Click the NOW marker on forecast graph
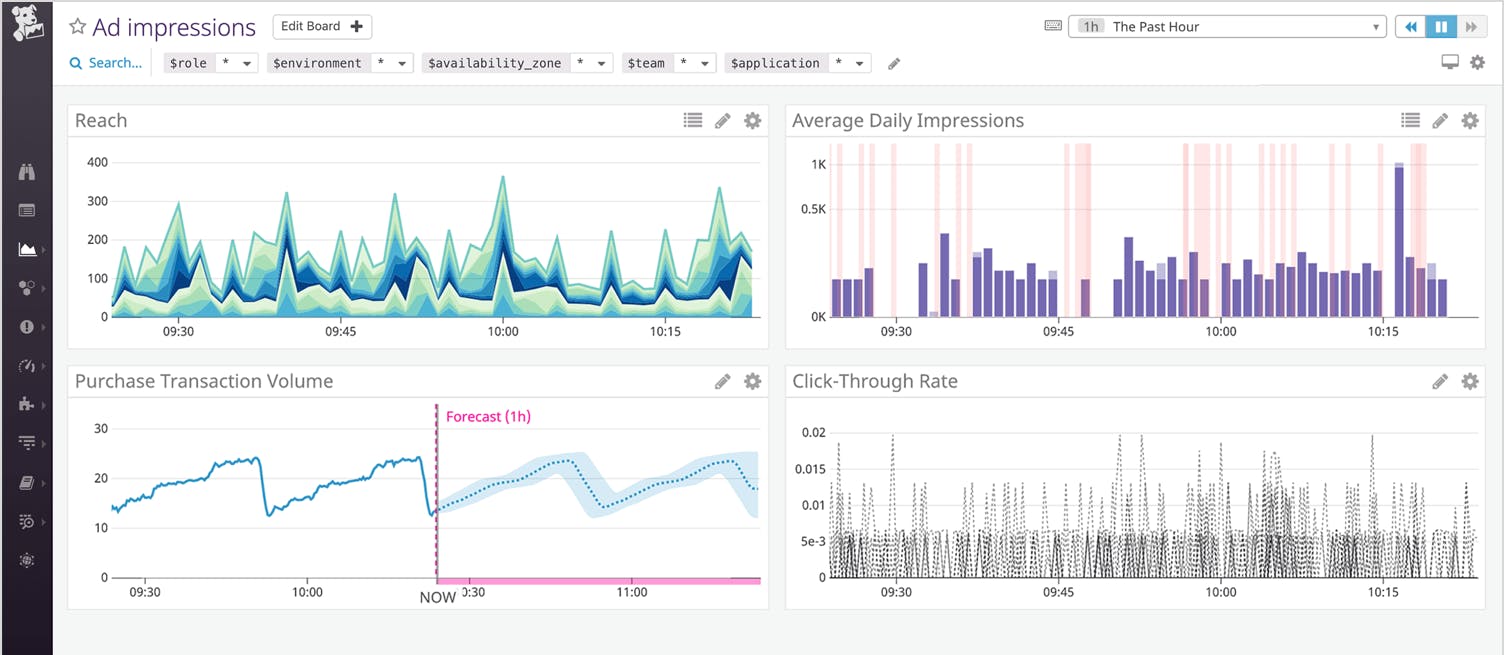Image resolution: width=1504 pixels, height=655 pixels. pyautogui.click(x=437, y=597)
